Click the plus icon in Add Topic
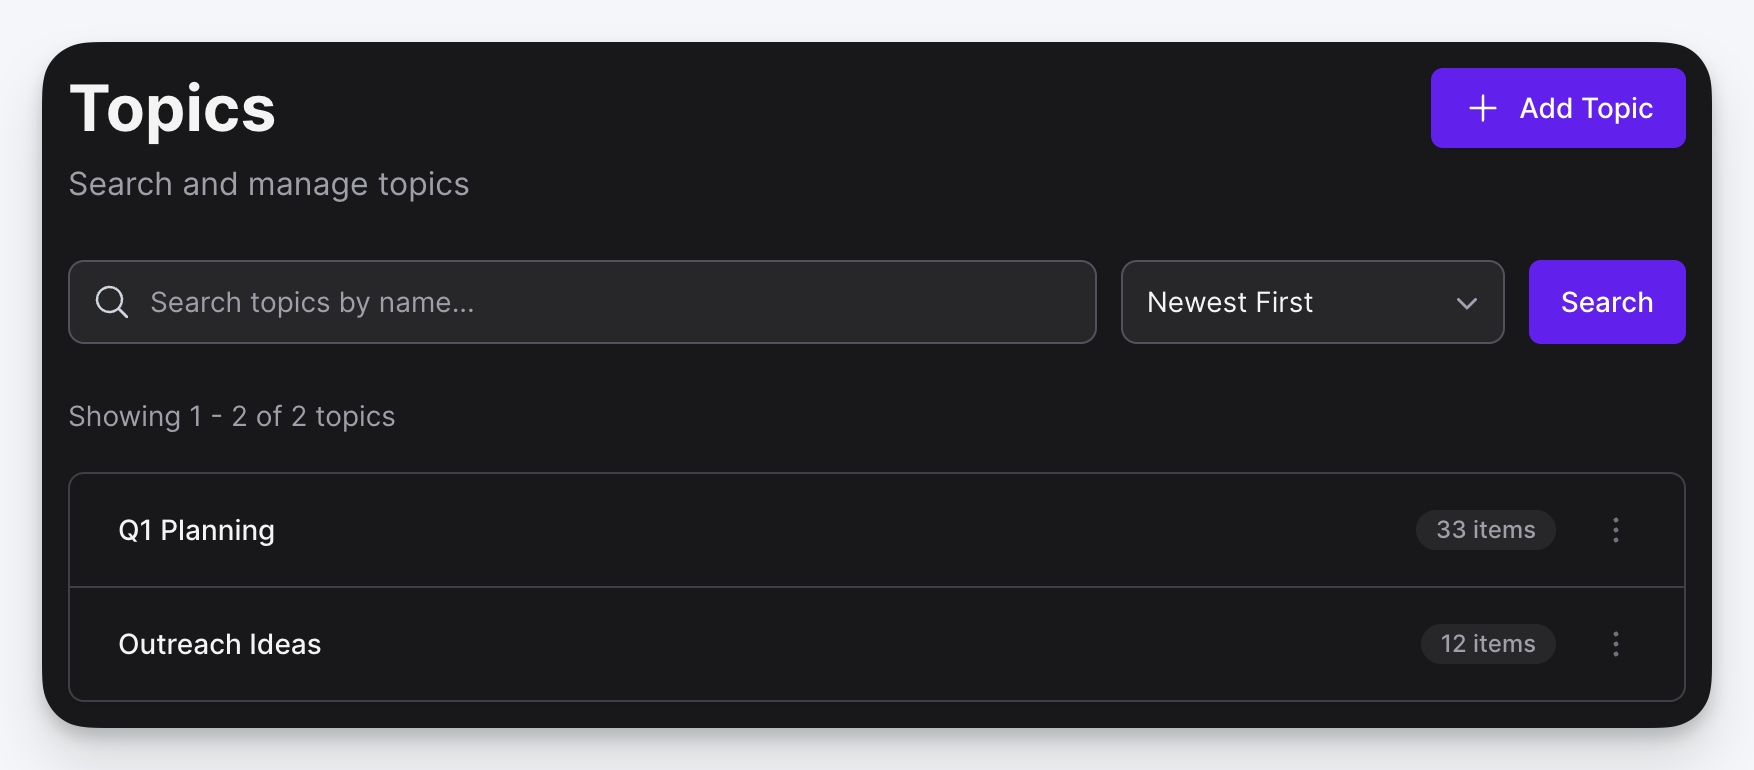Viewport: 1754px width, 770px height. (1483, 108)
